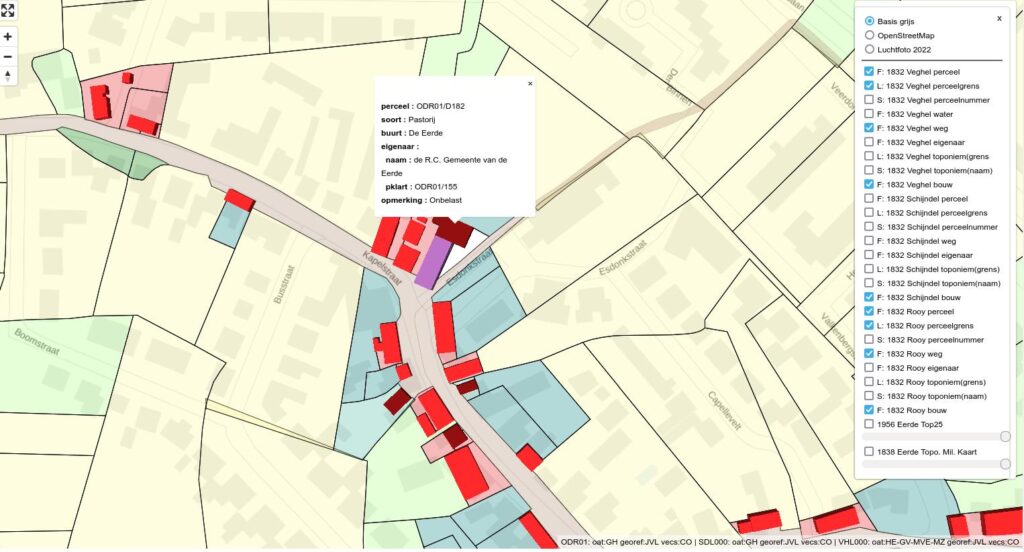Enable F: 1832 Schijndel eigenaar layer
The width and height of the screenshot is (1024, 552).
pos(869,255)
